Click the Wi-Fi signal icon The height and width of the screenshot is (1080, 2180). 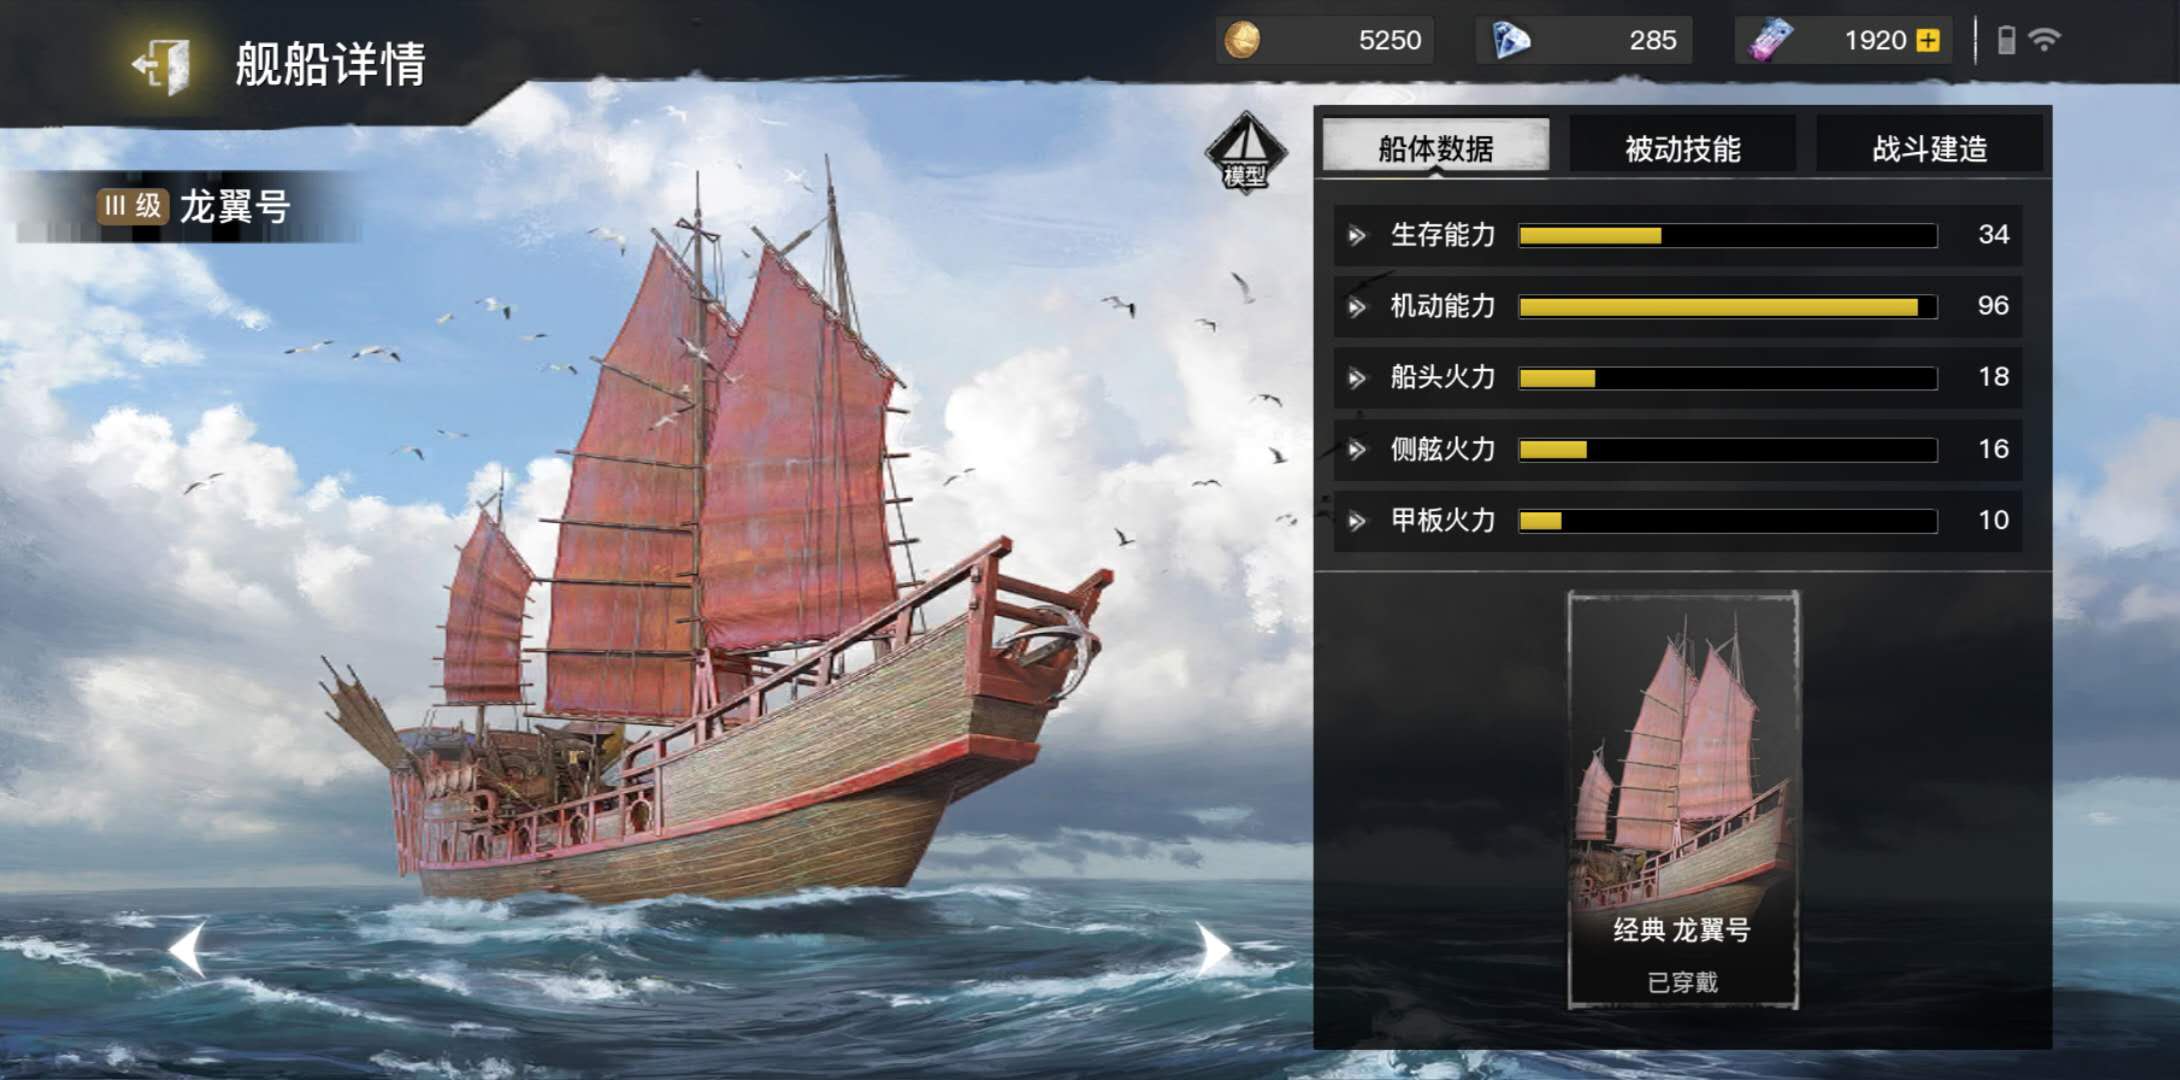tap(2044, 39)
